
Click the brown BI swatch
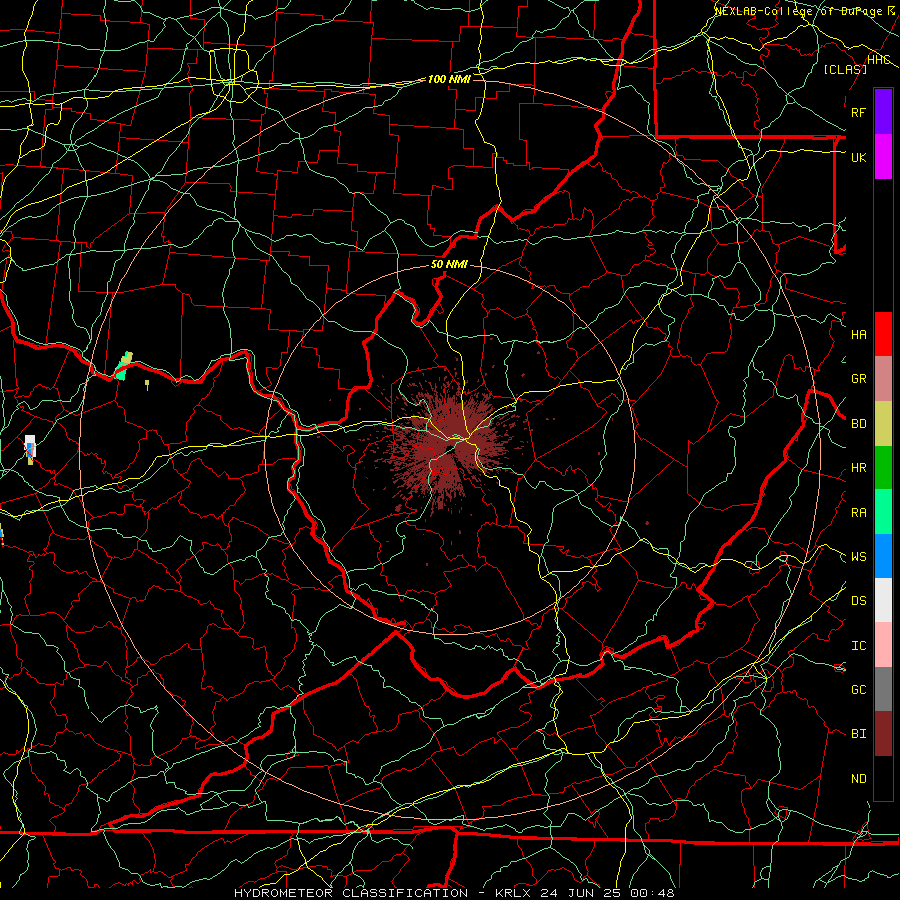[883, 734]
